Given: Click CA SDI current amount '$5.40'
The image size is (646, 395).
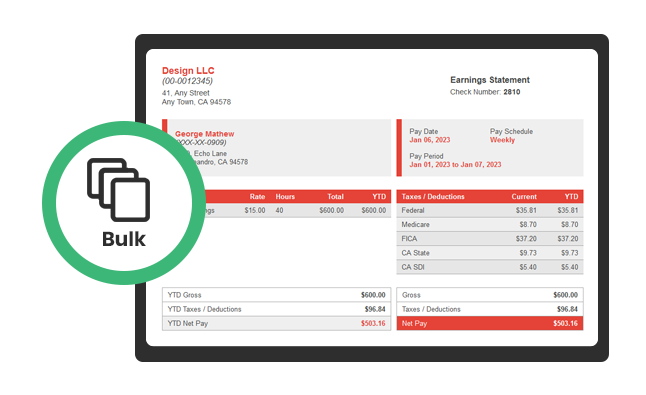Looking at the screenshot, I should pos(528,267).
